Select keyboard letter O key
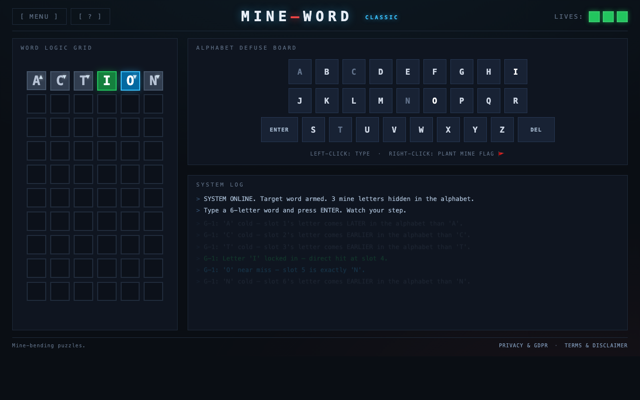The width and height of the screenshot is (640, 400). pyautogui.click(x=435, y=100)
